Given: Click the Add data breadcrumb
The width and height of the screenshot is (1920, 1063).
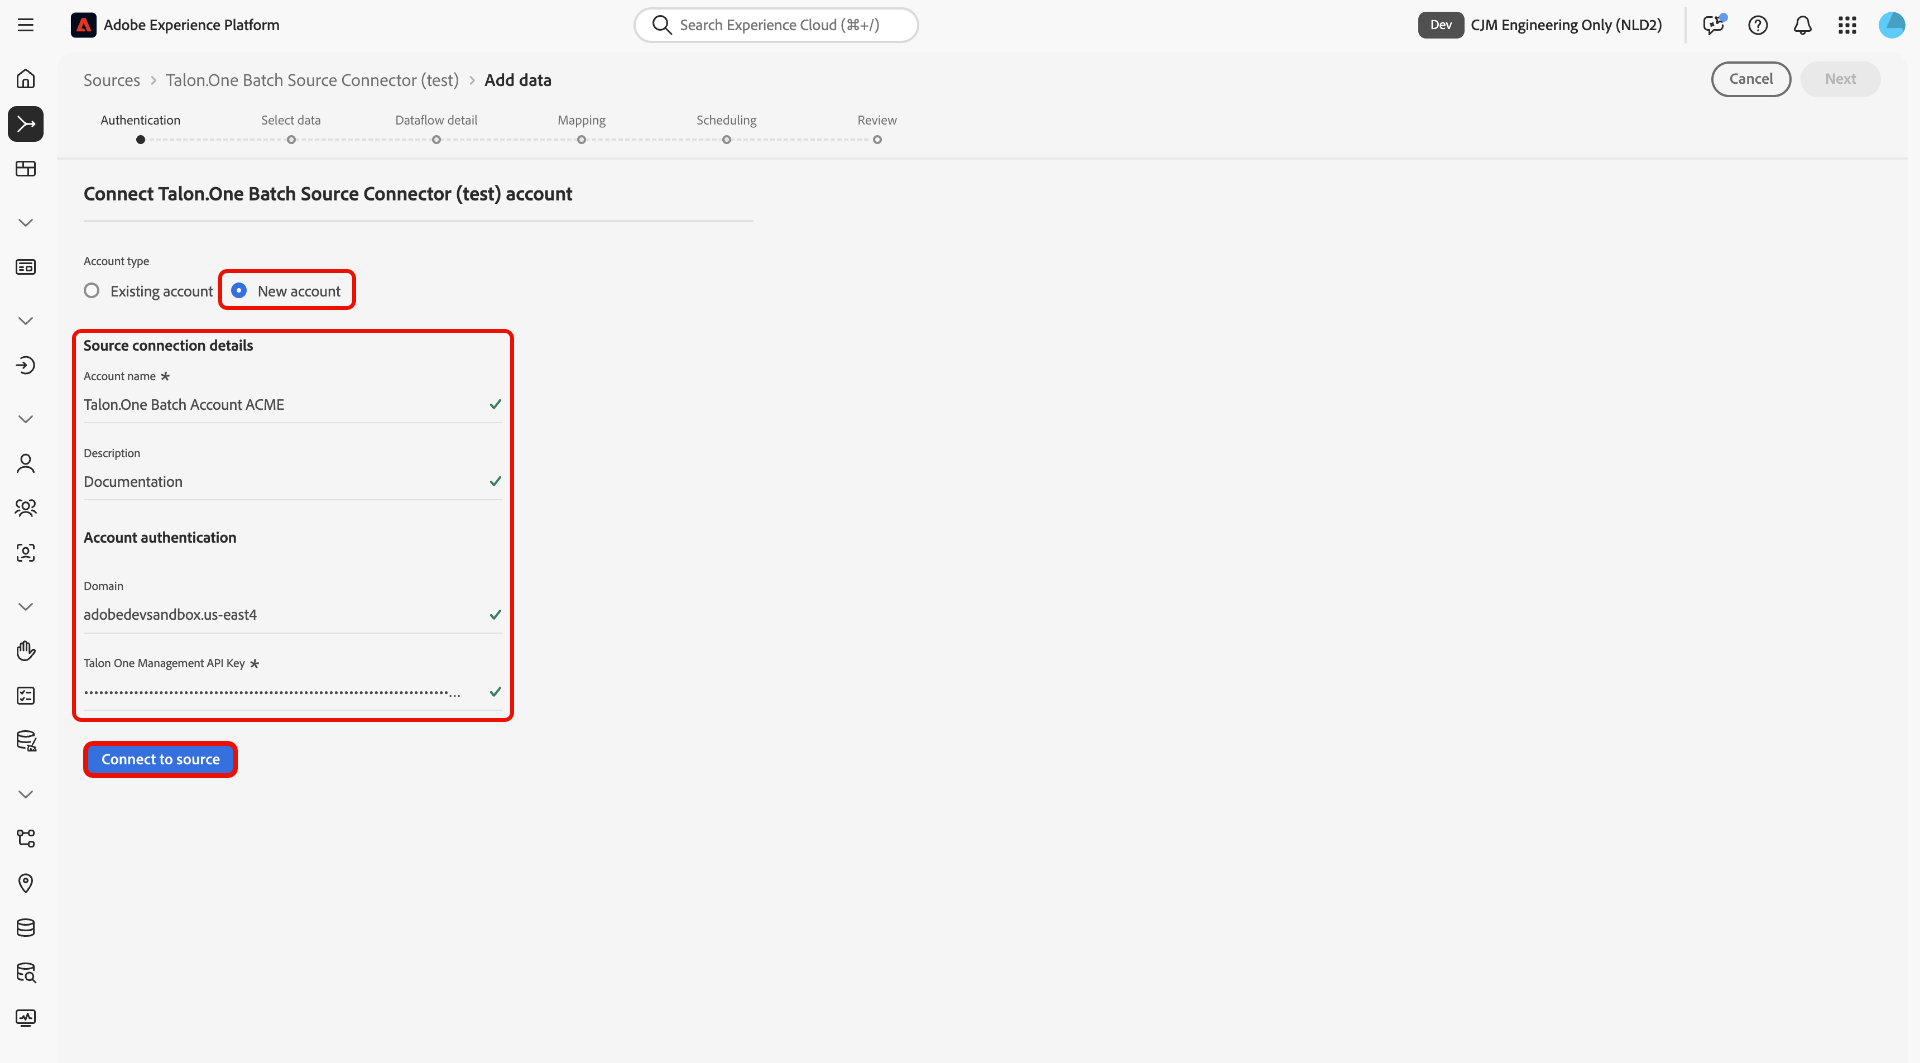Looking at the screenshot, I should [x=518, y=80].
